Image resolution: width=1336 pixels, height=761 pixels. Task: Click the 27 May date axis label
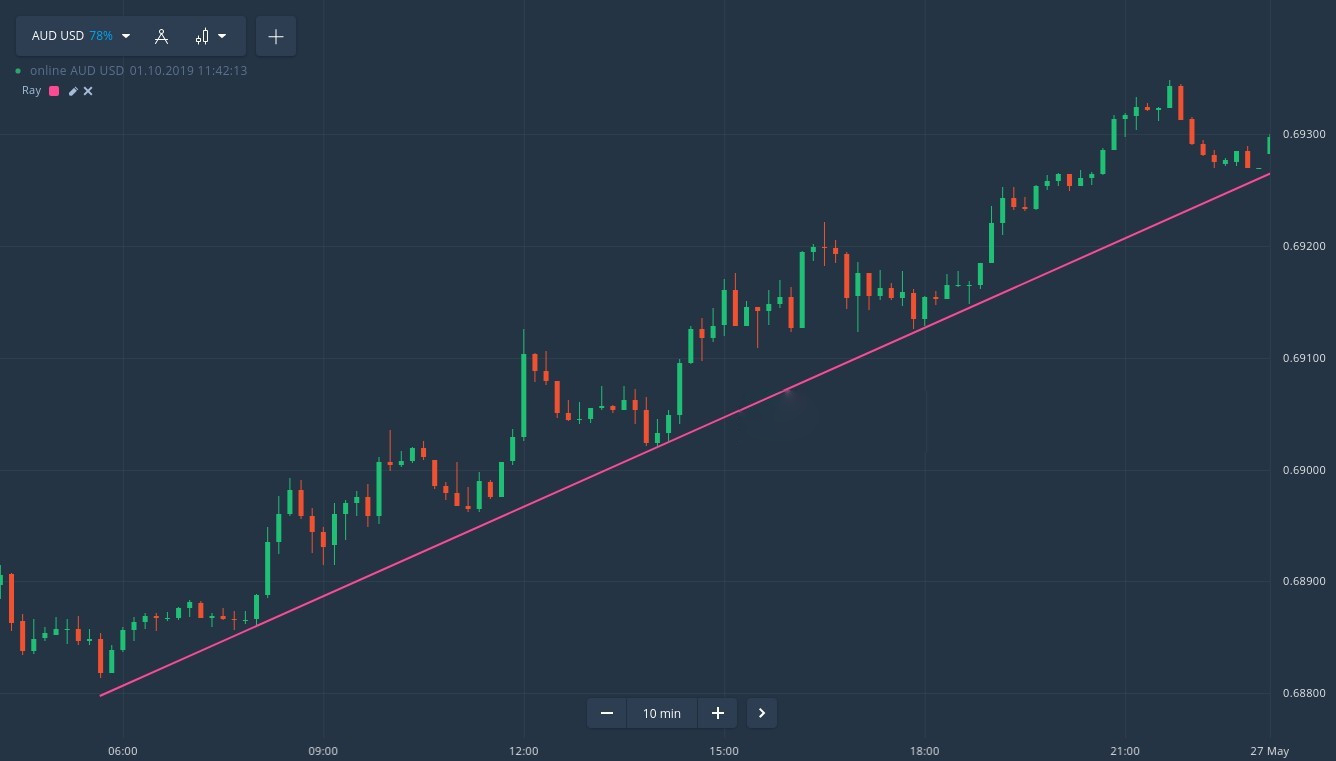[x=1270, y=751]
